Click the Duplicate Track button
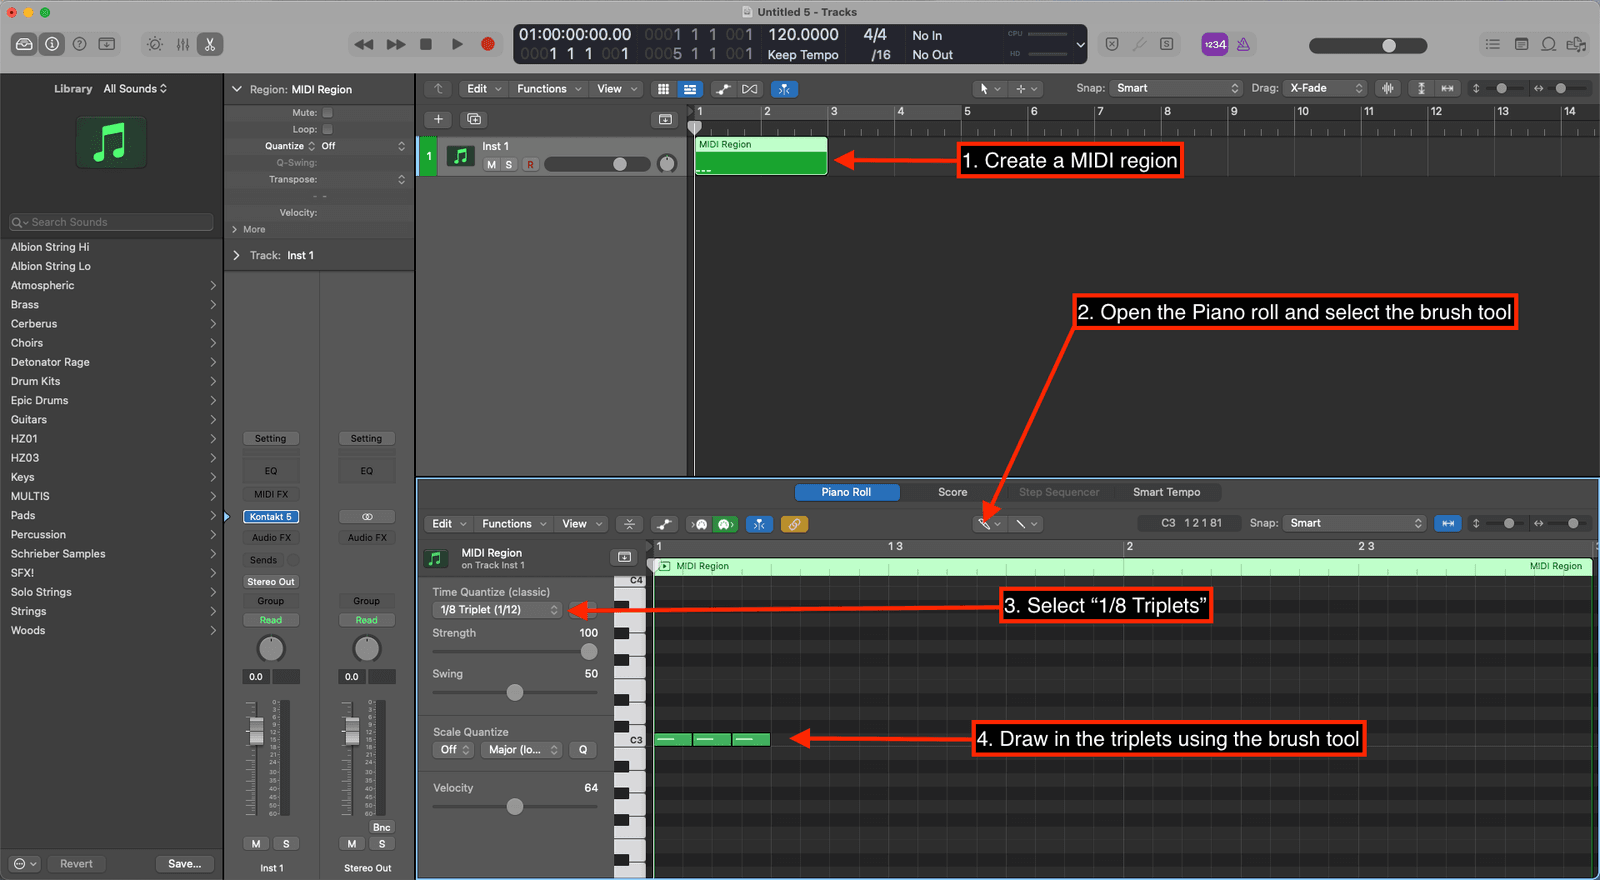The width and height of the screenshot is (1600, 880). click(x=474, y=119)
